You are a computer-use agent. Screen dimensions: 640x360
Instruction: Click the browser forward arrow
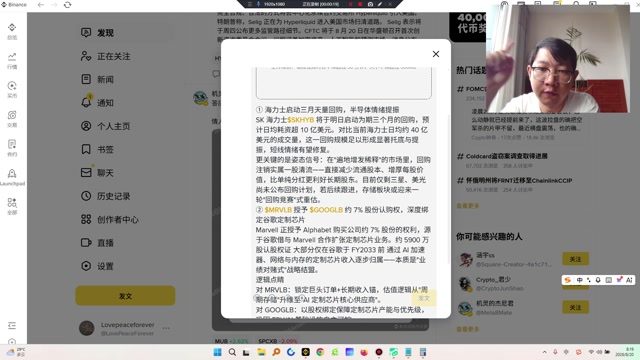pos(54,5)
